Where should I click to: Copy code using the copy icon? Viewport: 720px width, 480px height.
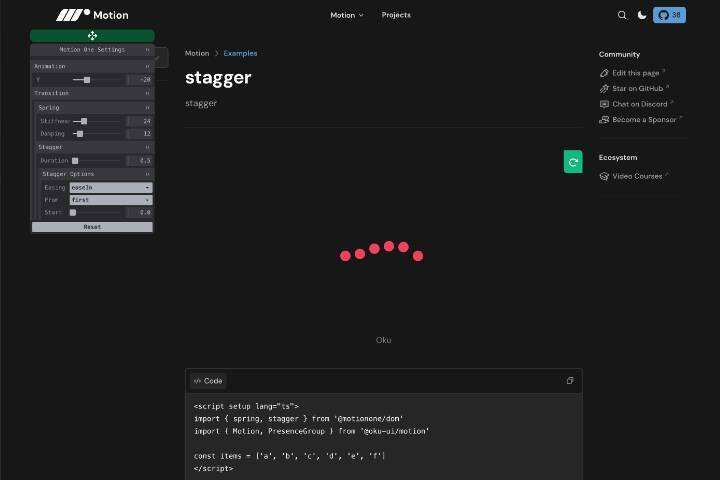click(x=570, y=380)
